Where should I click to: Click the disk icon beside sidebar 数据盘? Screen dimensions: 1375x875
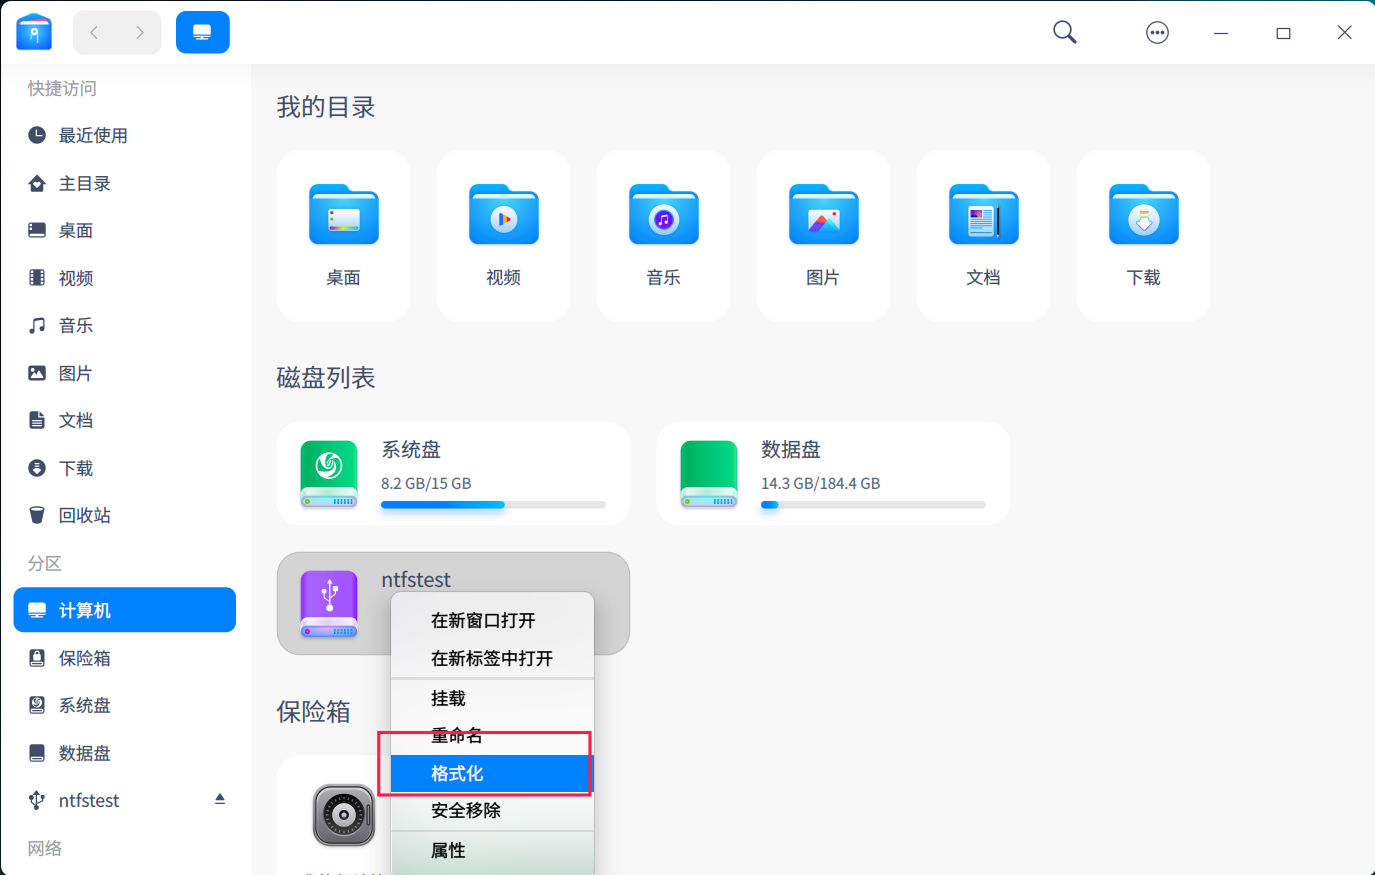tap(37, 753)
